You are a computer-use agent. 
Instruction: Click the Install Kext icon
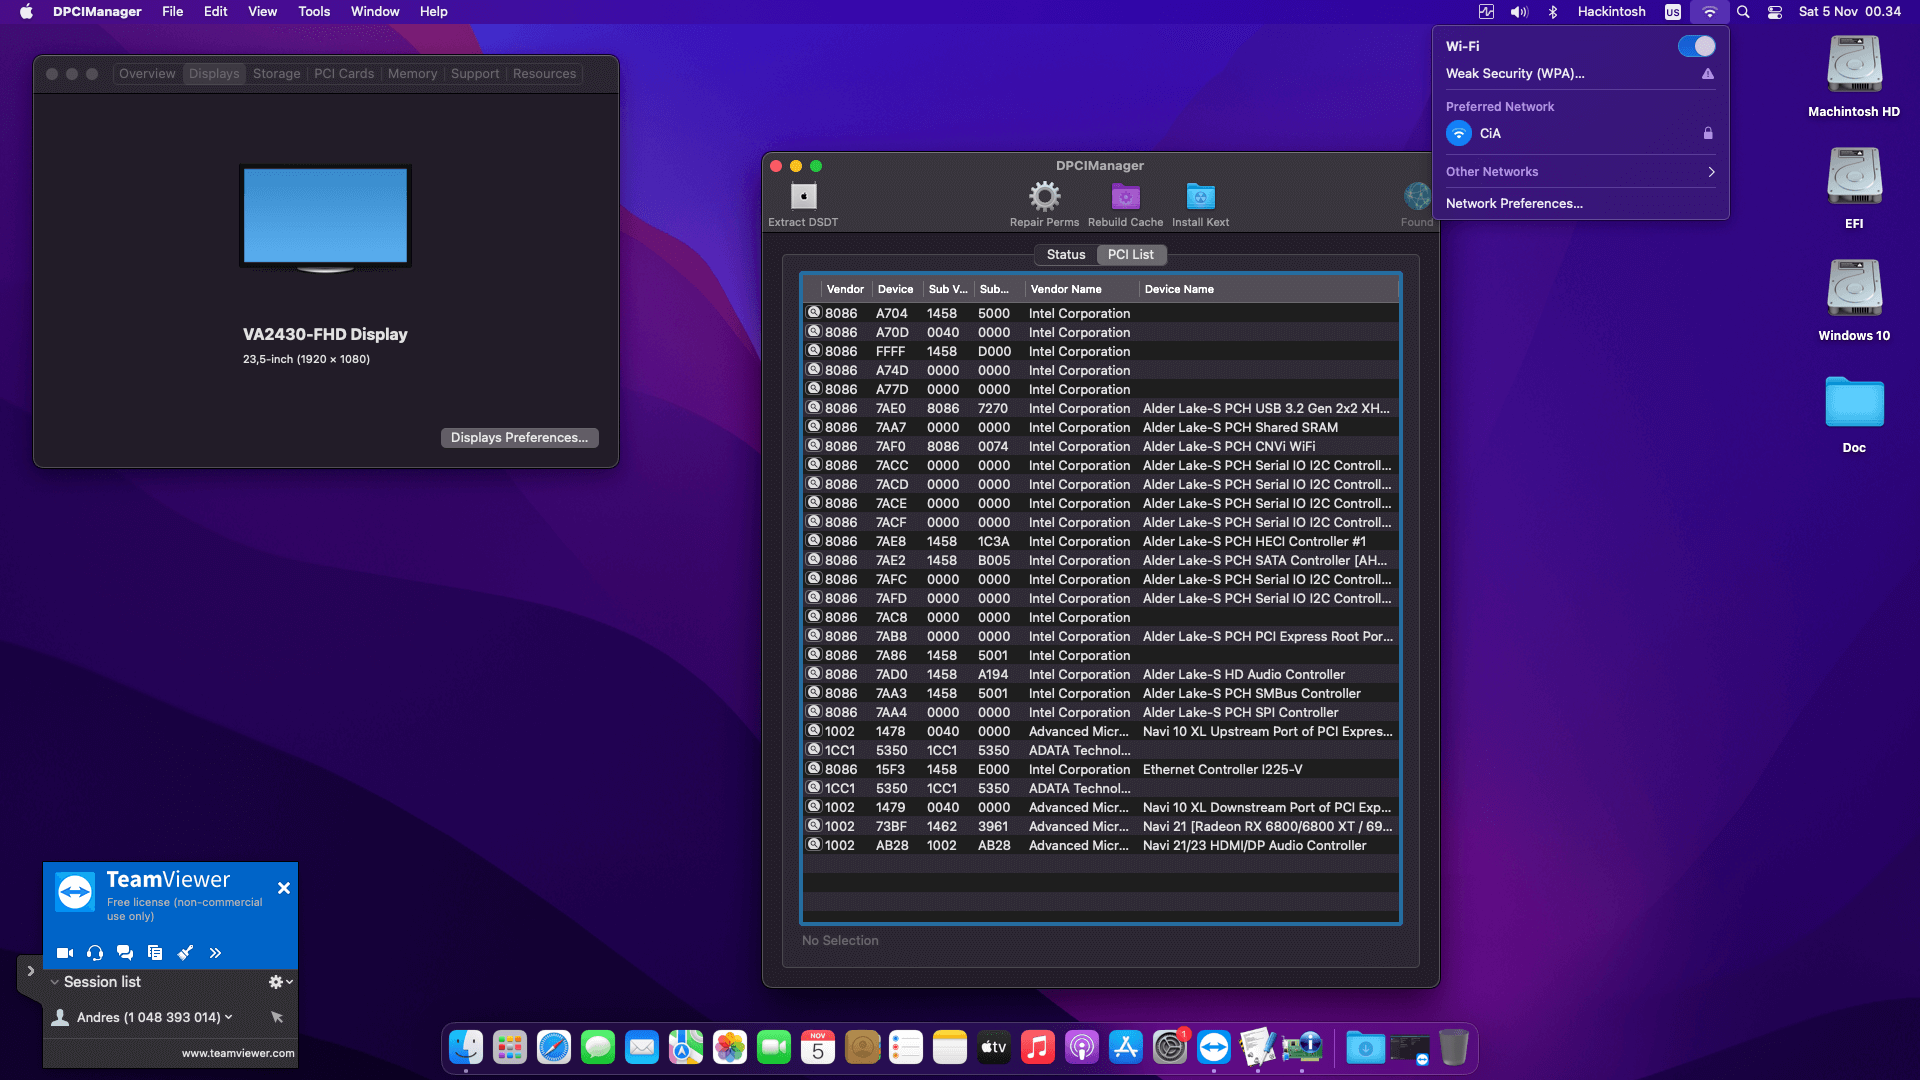pos(1200,196)
